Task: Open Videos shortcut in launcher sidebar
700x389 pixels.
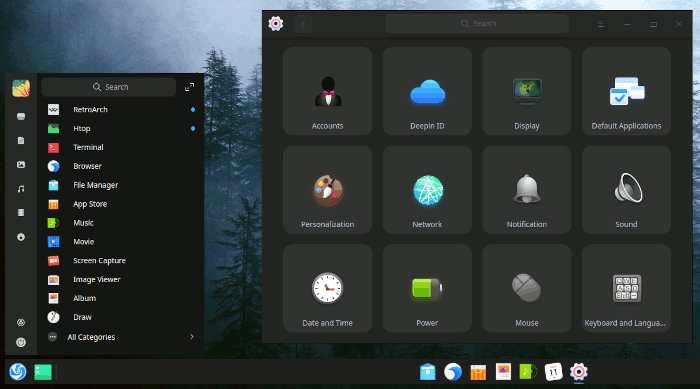Action: click(21, 213)
